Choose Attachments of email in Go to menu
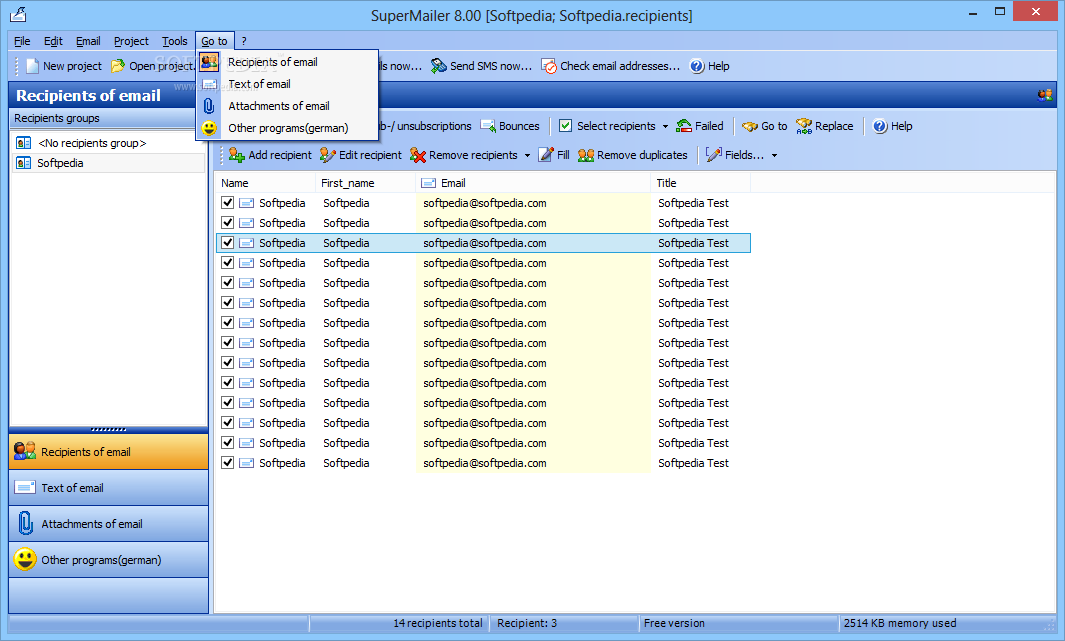Image resolution: width=1065 pixels, height=641 pixels. click(287, 106)
